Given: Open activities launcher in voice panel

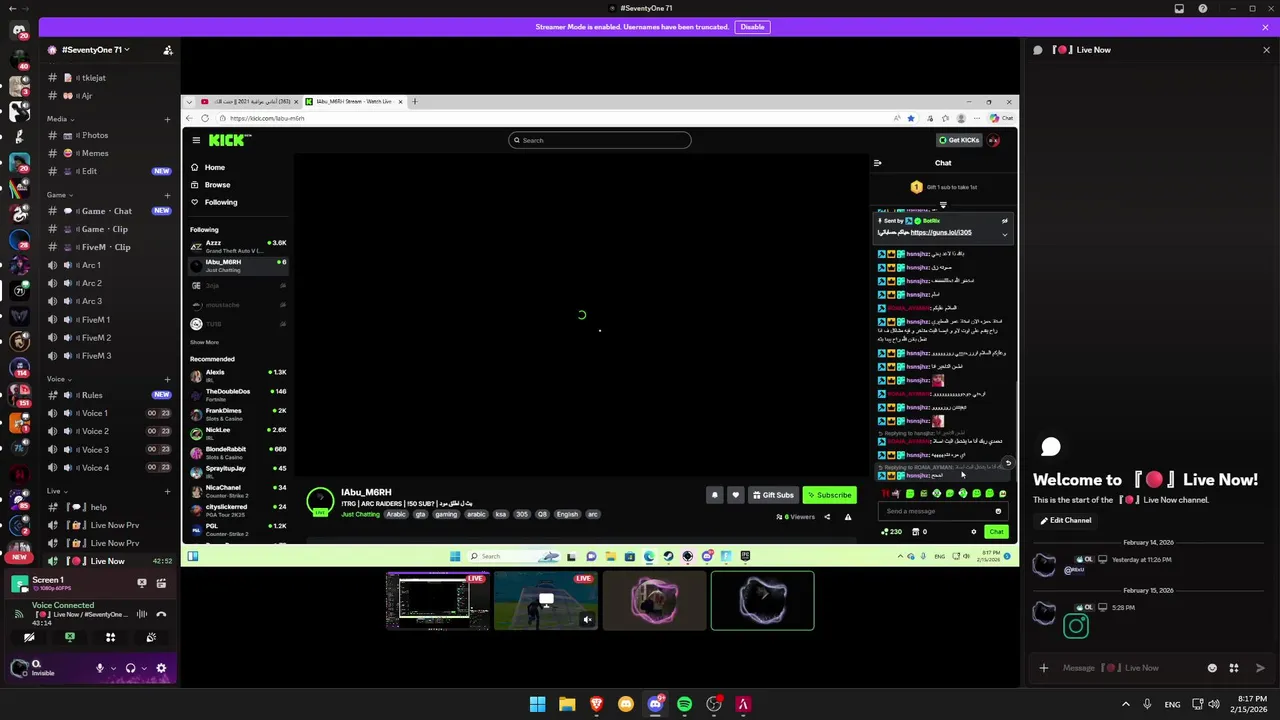Looking at the screenshot, I should (110, 637).
